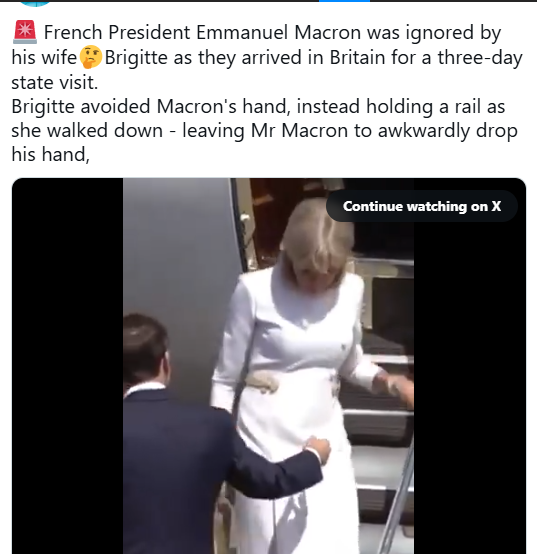Click the red siren emoji
This screenshot has height=554, width=537.
point(25,32)
